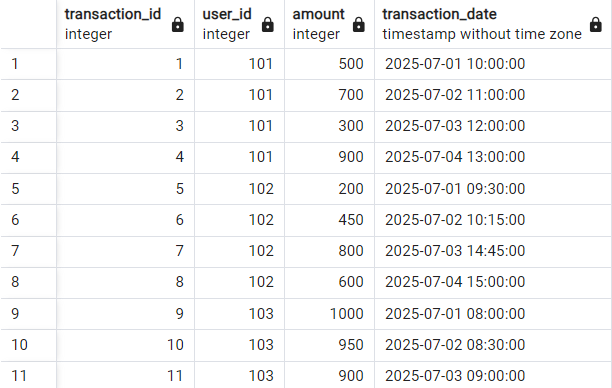Click the date cell 2025-07-04 15:00:00

[493, 283]
